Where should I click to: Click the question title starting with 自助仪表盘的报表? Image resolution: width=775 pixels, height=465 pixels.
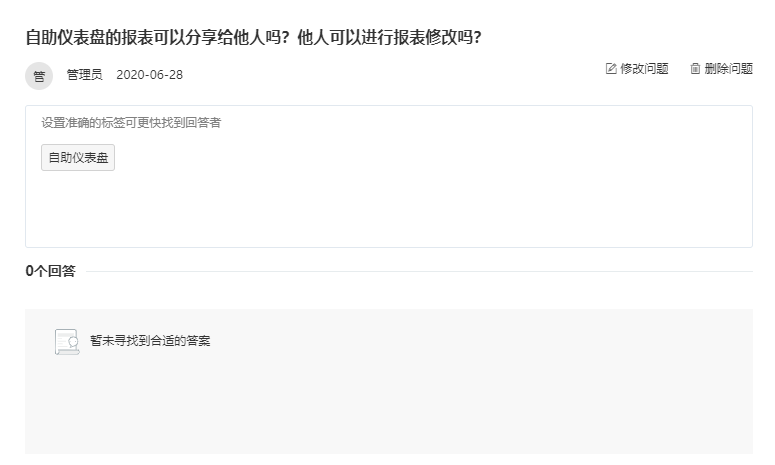tap(253, 37)
